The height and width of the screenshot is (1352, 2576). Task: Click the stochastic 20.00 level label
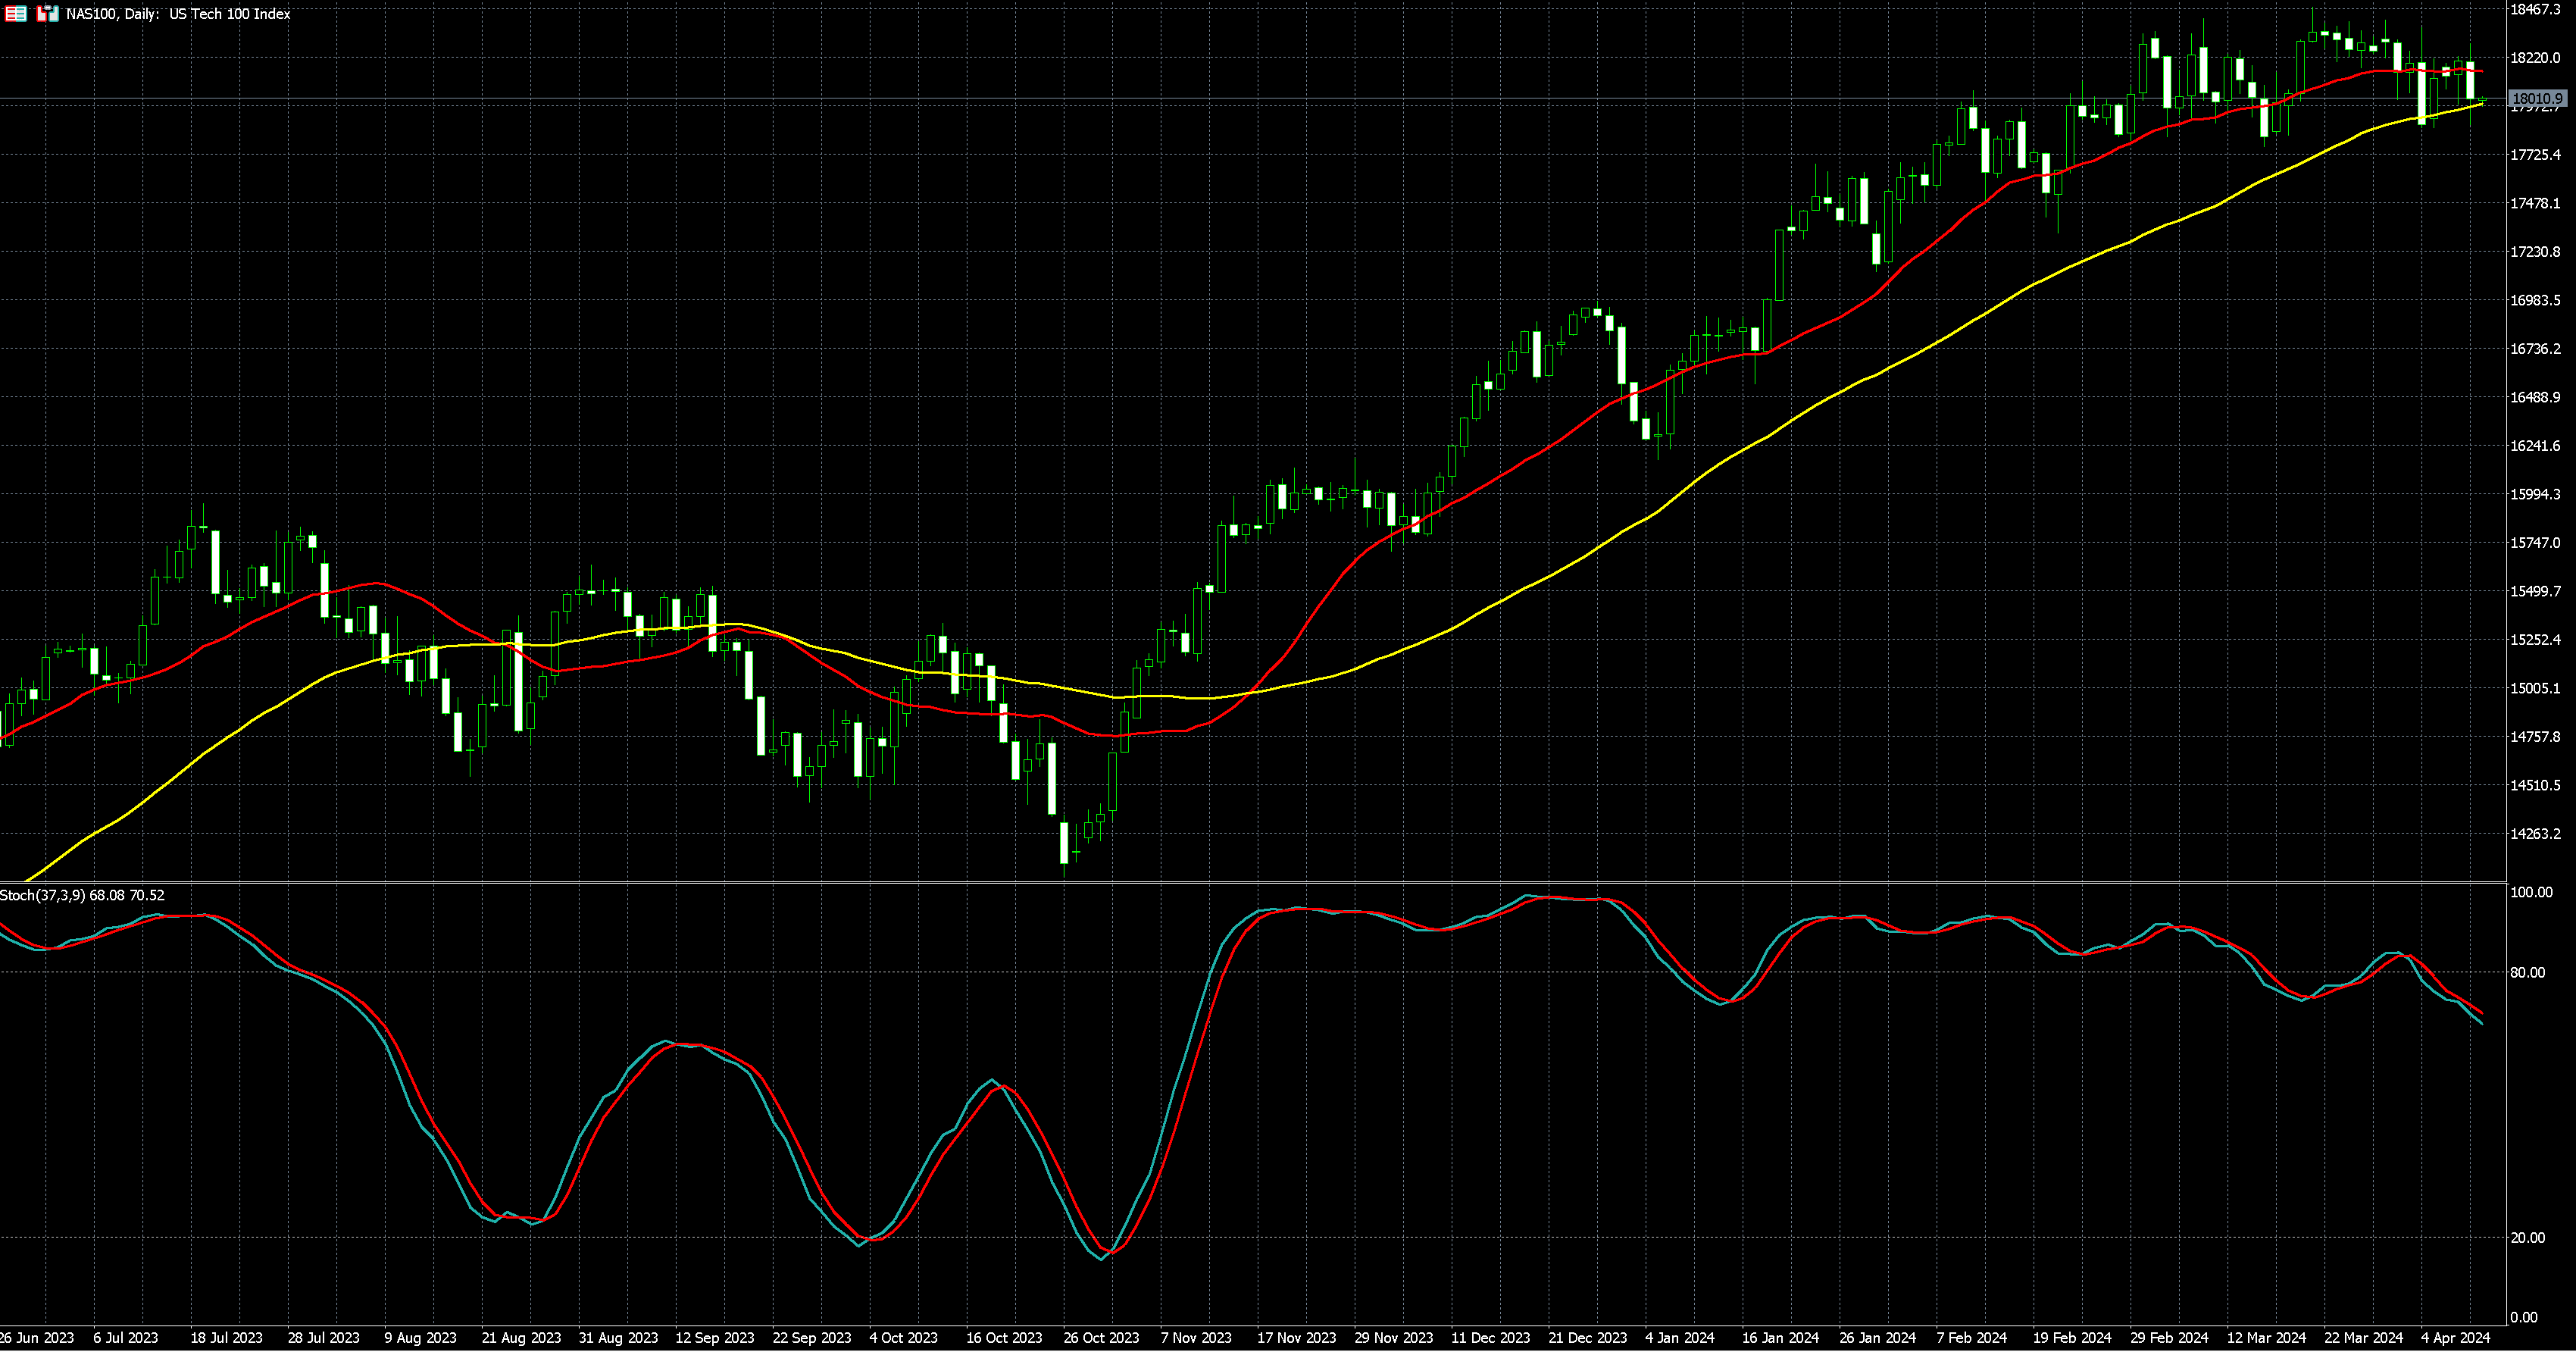pos(2530,1238)
